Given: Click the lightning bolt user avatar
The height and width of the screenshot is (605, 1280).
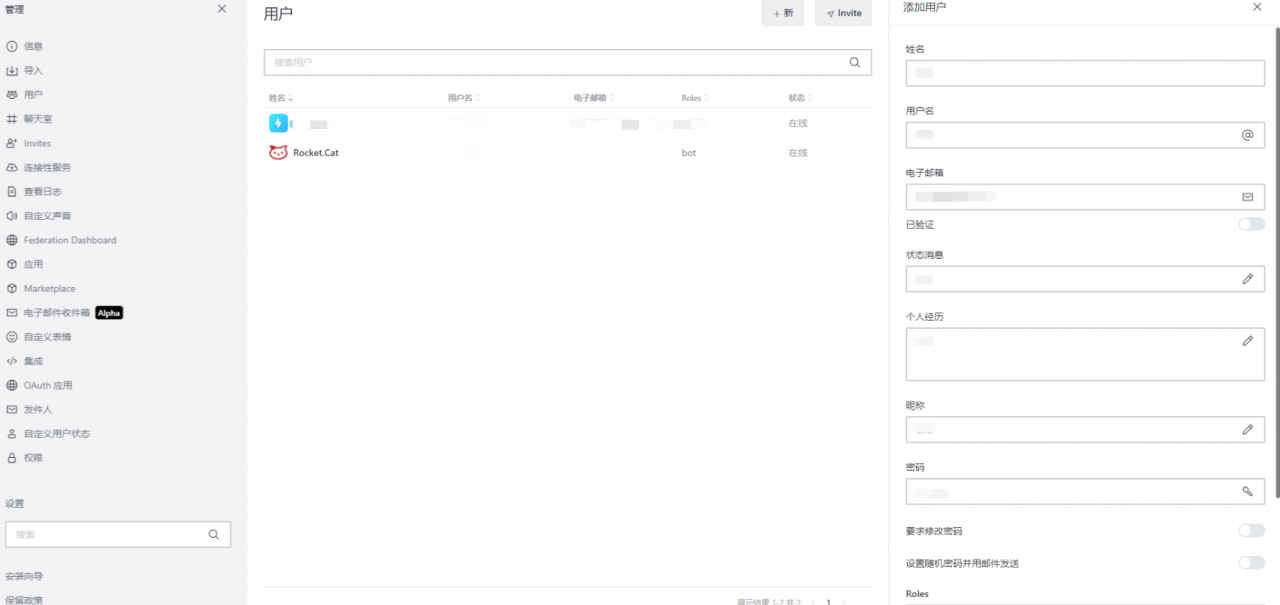Looking at the screenshot, I should pos(278,123).
